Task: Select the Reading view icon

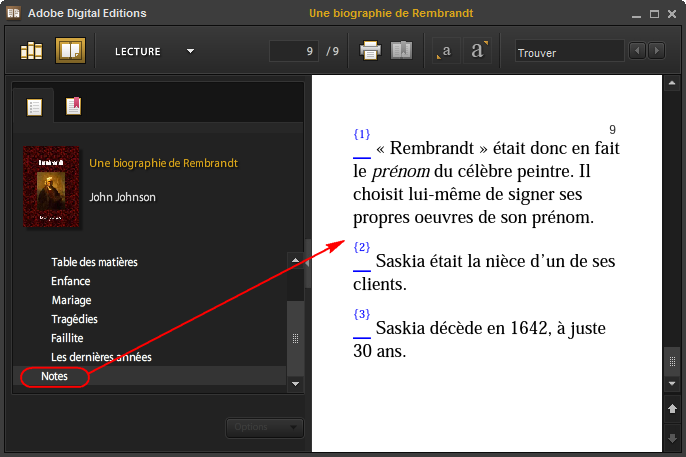Action: pos(70,51)
